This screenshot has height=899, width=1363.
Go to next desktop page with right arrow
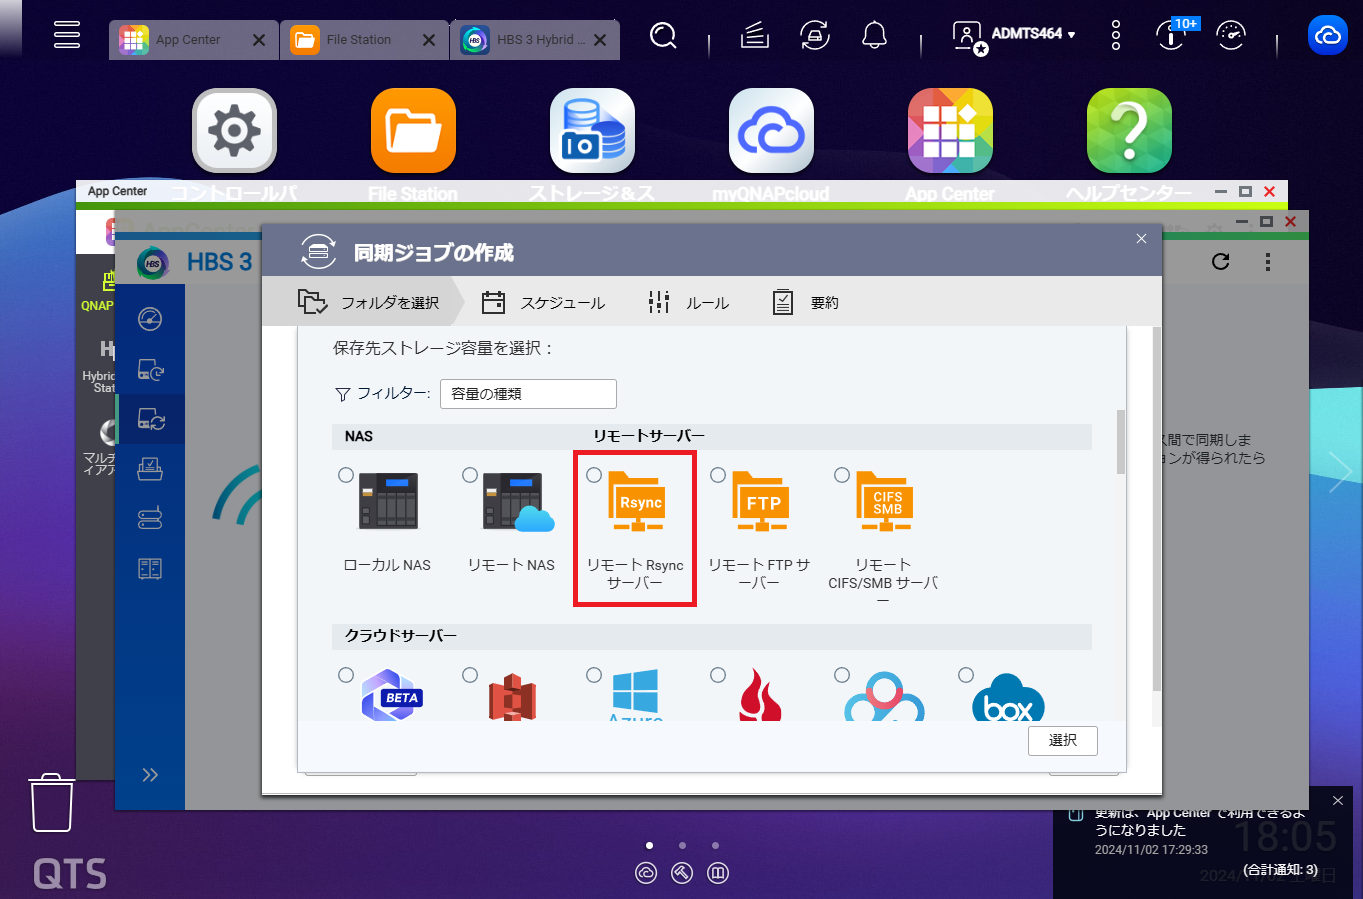tap(1340, 472)
